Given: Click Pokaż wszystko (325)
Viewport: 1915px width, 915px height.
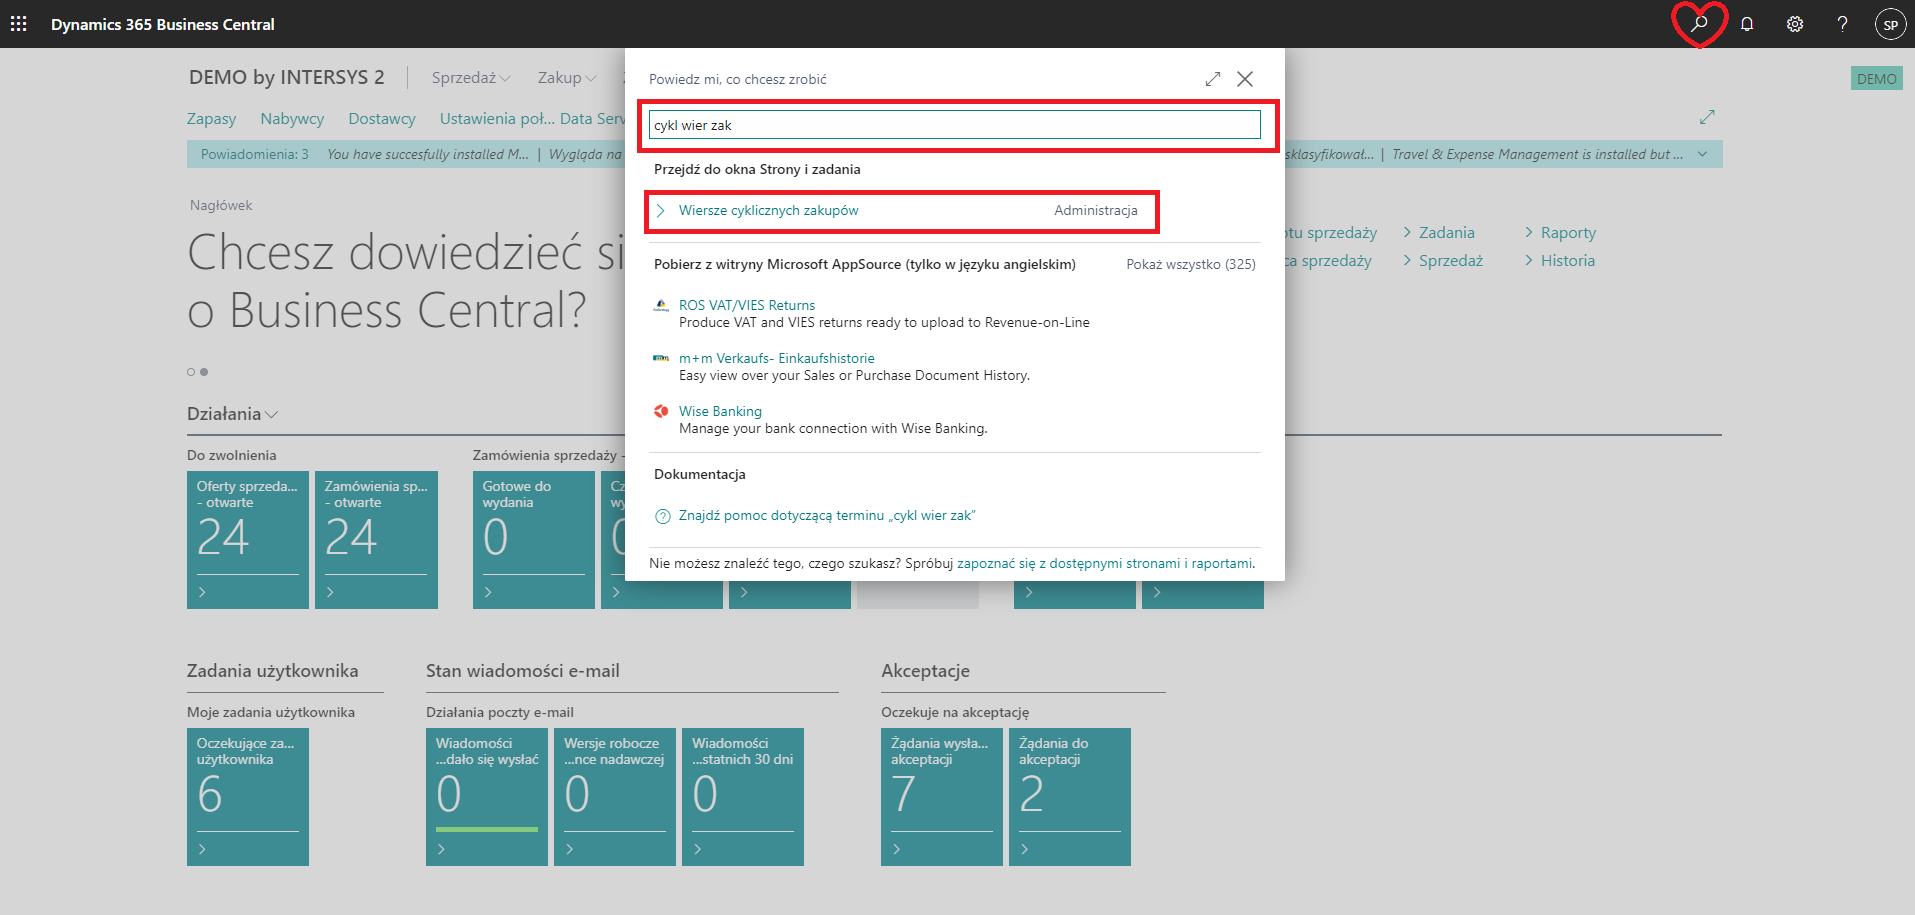Looking at the screenshot, I should [x=1190, y=264].
